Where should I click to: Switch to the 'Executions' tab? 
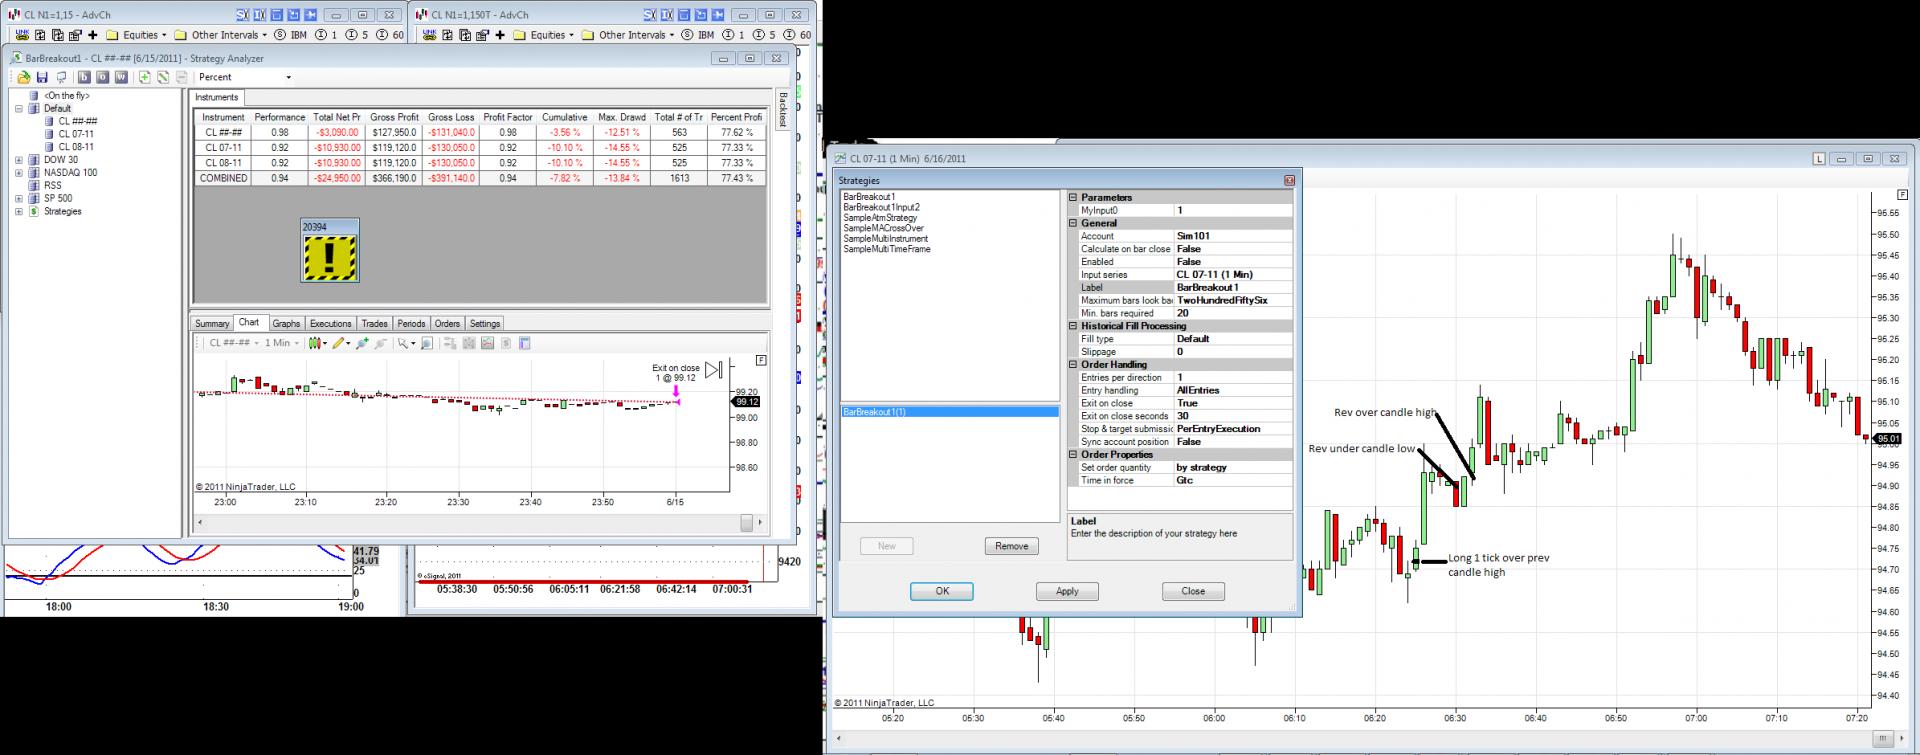[331, 324]
